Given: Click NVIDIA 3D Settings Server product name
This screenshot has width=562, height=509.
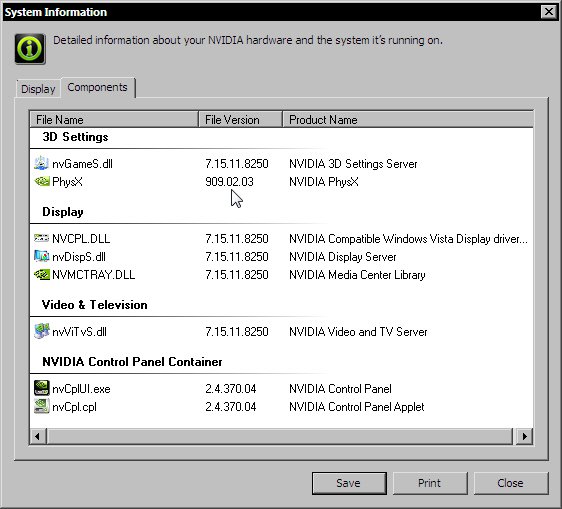Looking at the screenshot, I should point(353,164).
